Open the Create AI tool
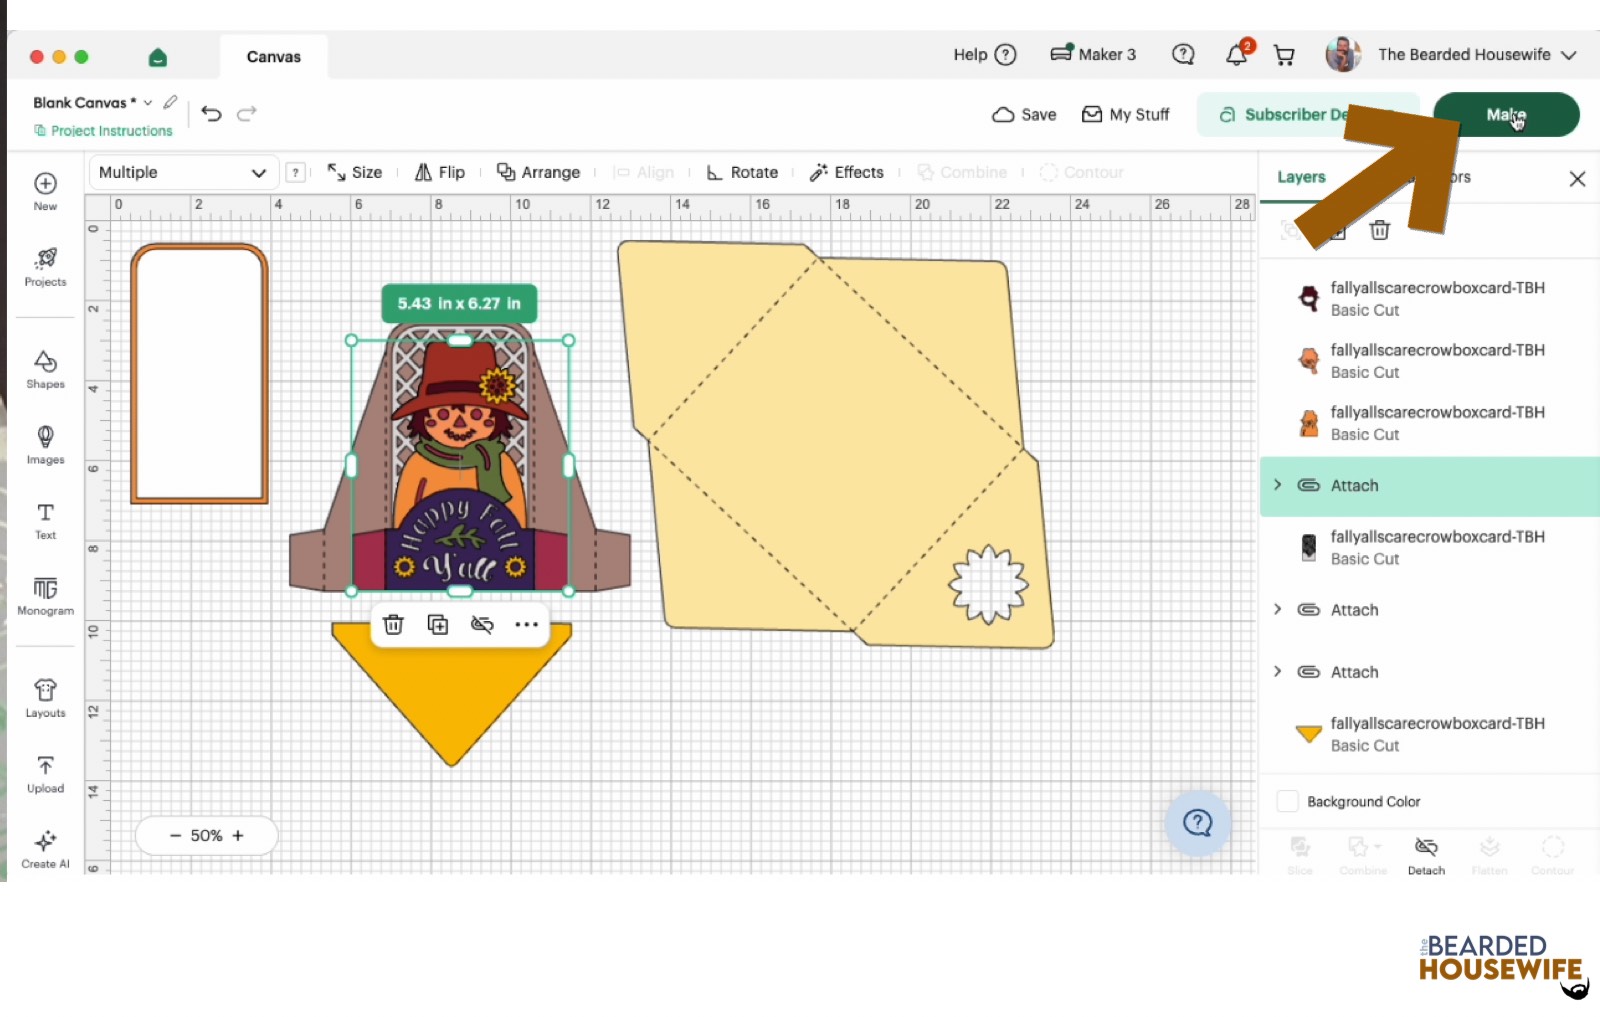This screenshot has width=1600, height=1017. click(x=45, y=849)
